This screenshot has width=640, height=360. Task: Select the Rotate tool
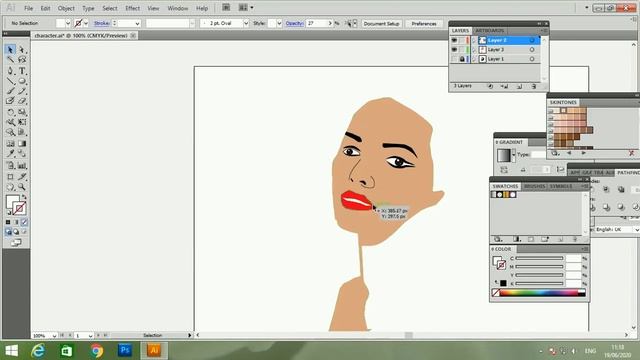[x=10, y=112]
